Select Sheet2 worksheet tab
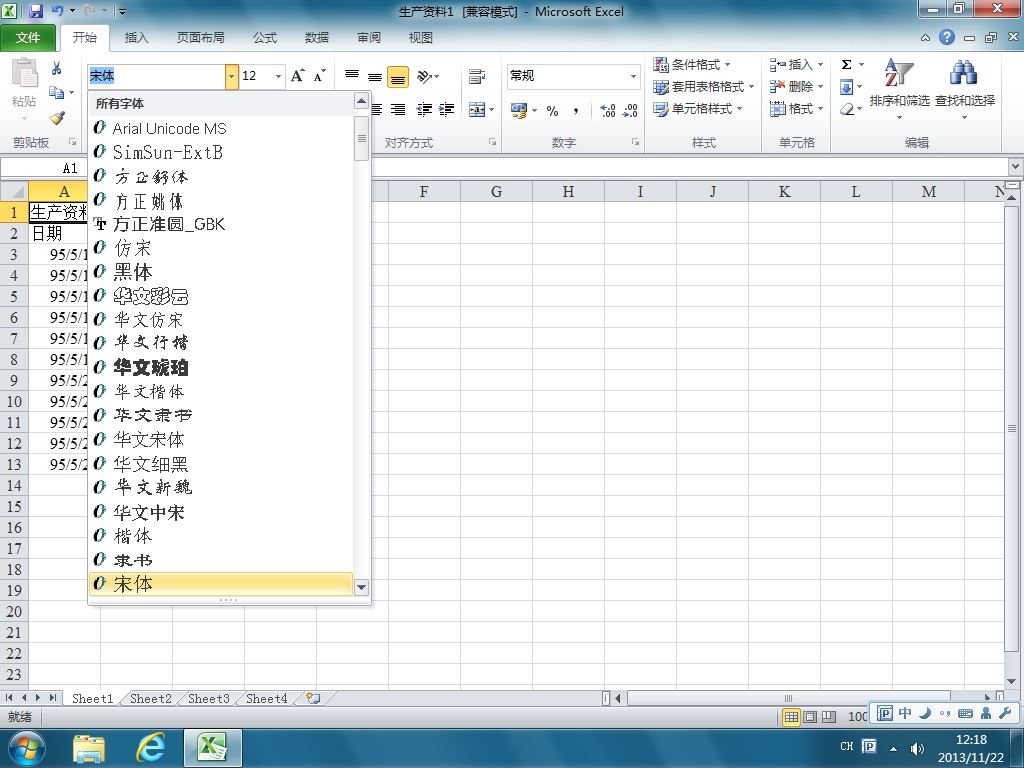Screen dimensions: 1024x768 pos(151,699)
